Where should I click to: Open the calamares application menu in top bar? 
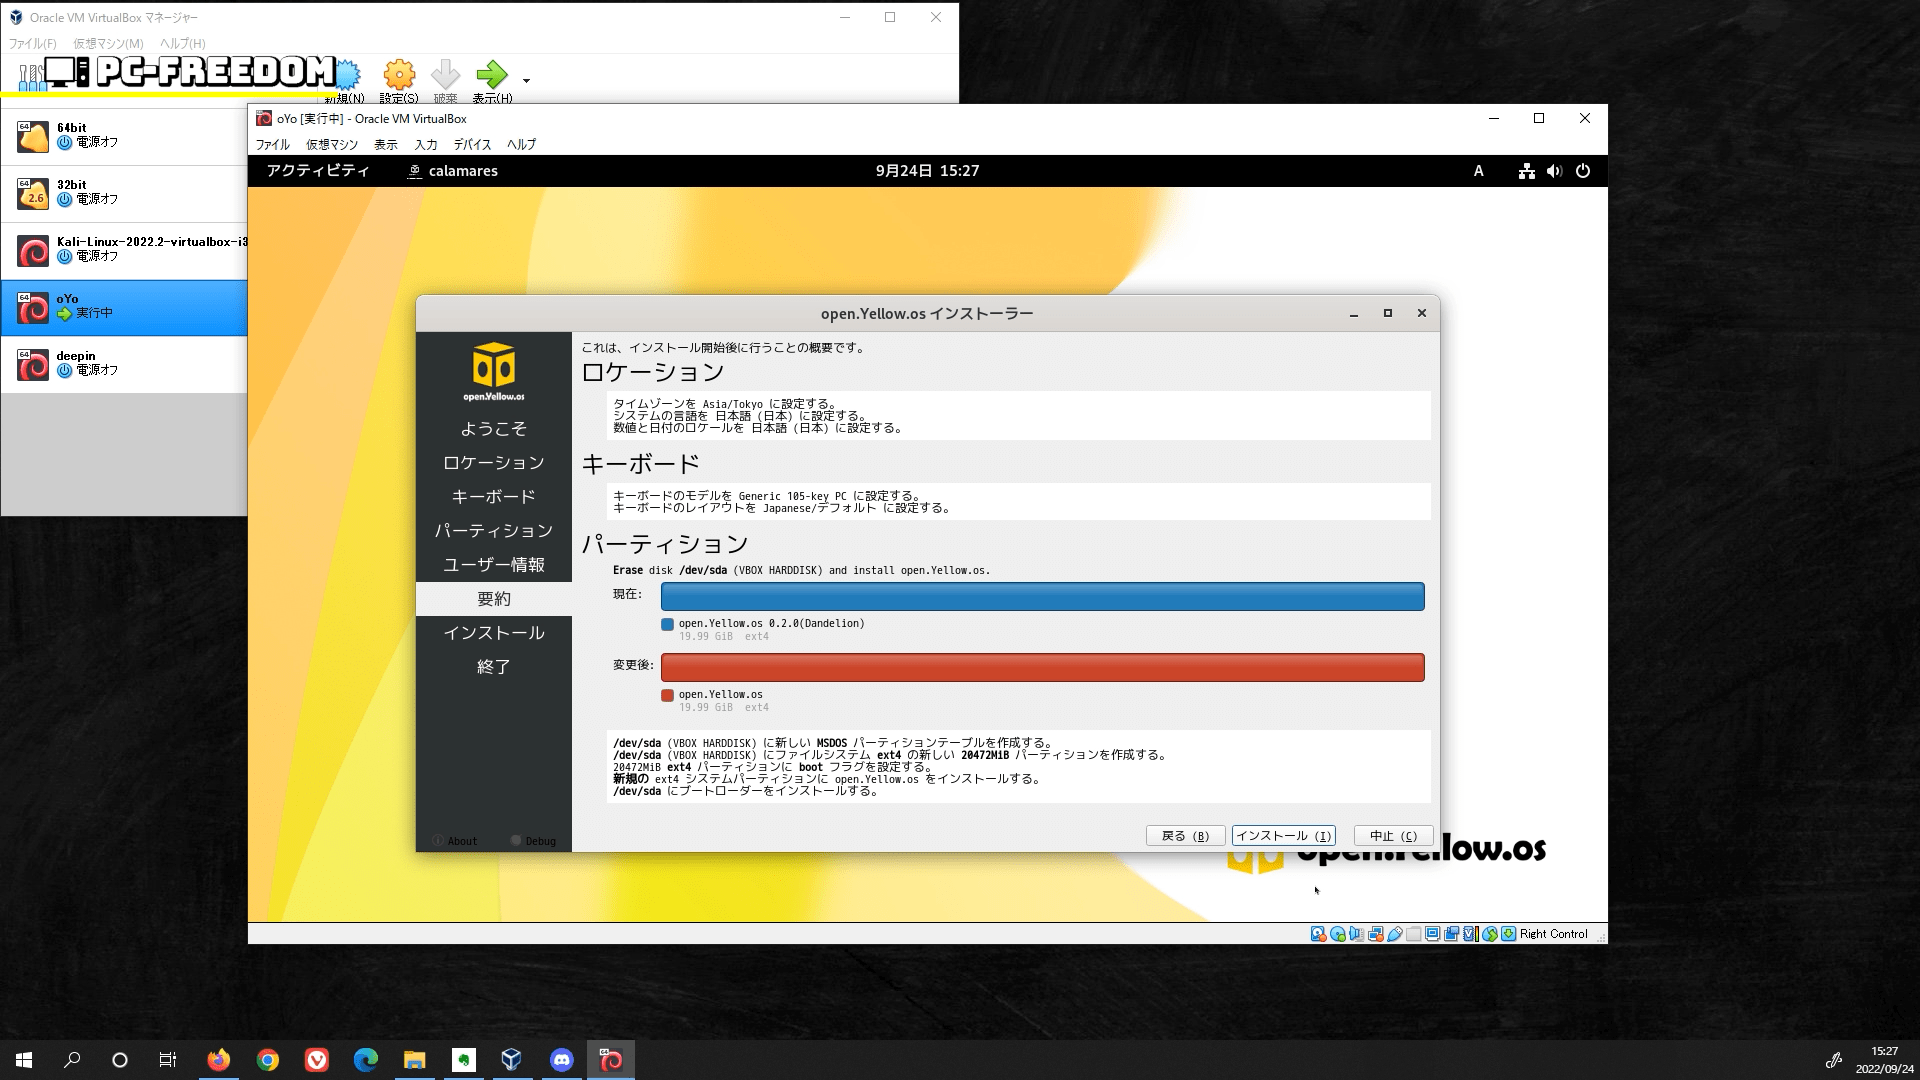click(x=453, y=171)
